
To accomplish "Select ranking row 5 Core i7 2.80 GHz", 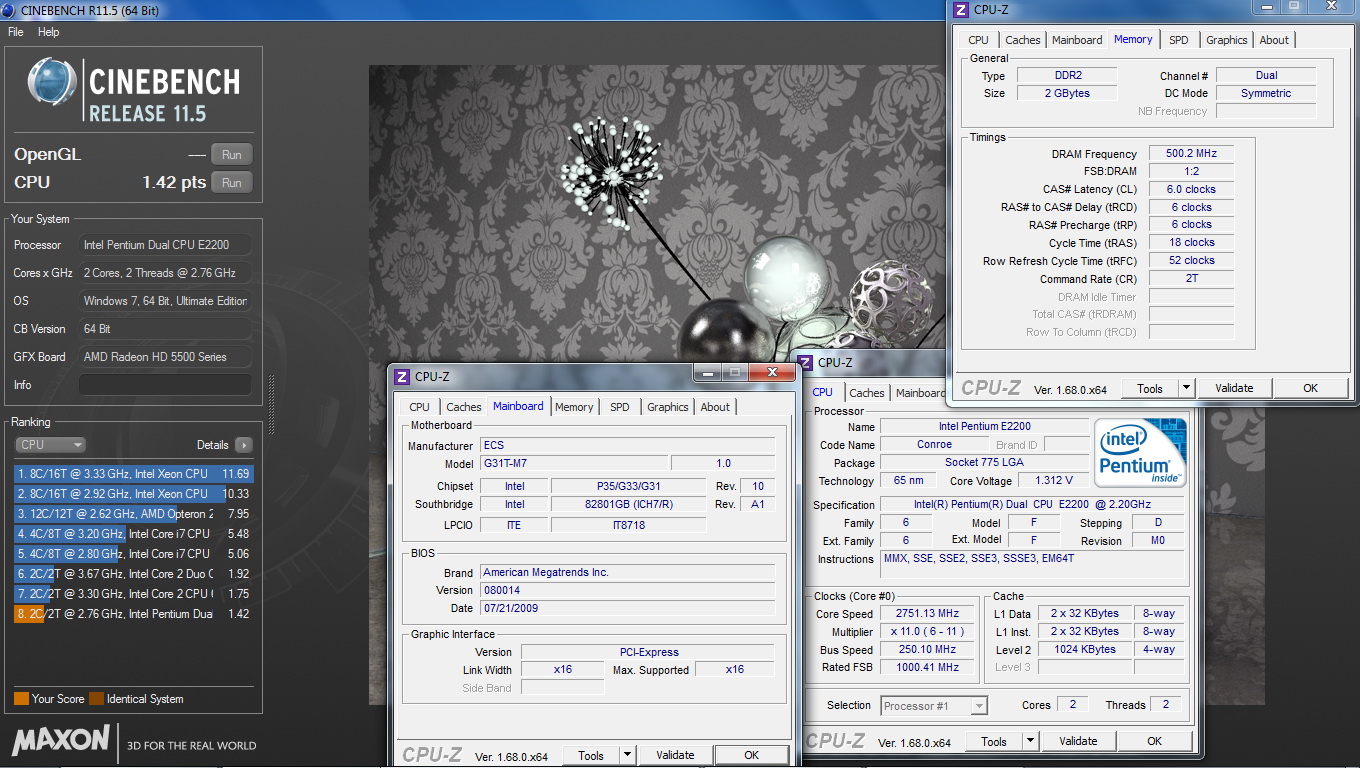I will 133,554.
